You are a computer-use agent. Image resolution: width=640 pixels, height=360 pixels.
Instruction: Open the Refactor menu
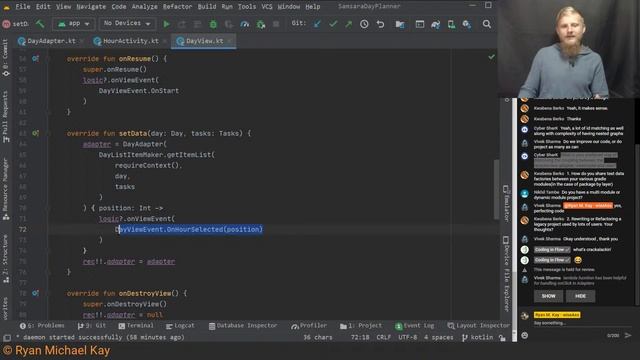click(x=177, y=7)
